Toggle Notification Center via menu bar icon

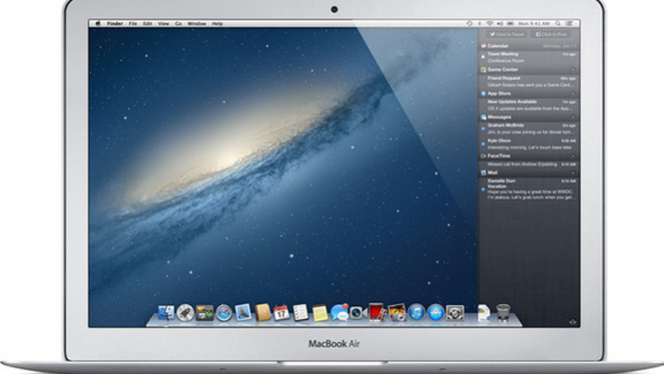click(x=570, y=24)
